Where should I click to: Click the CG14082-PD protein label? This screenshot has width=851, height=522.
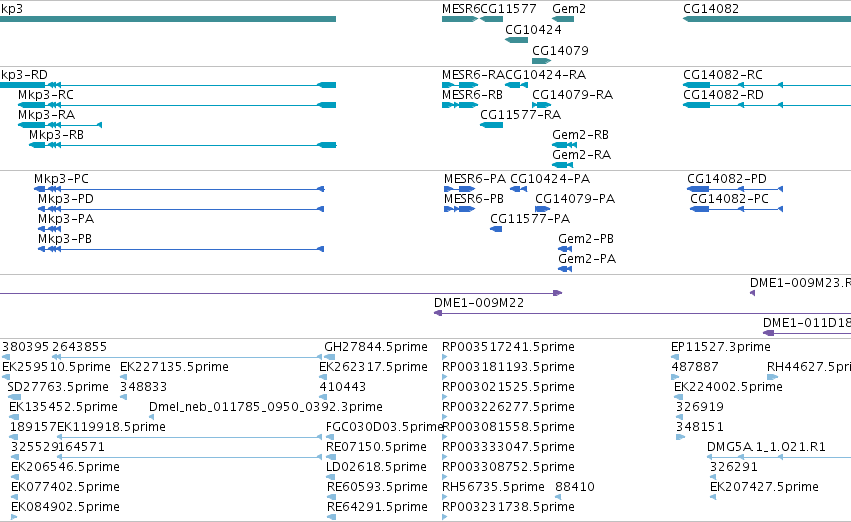click(x=727, y=179)
